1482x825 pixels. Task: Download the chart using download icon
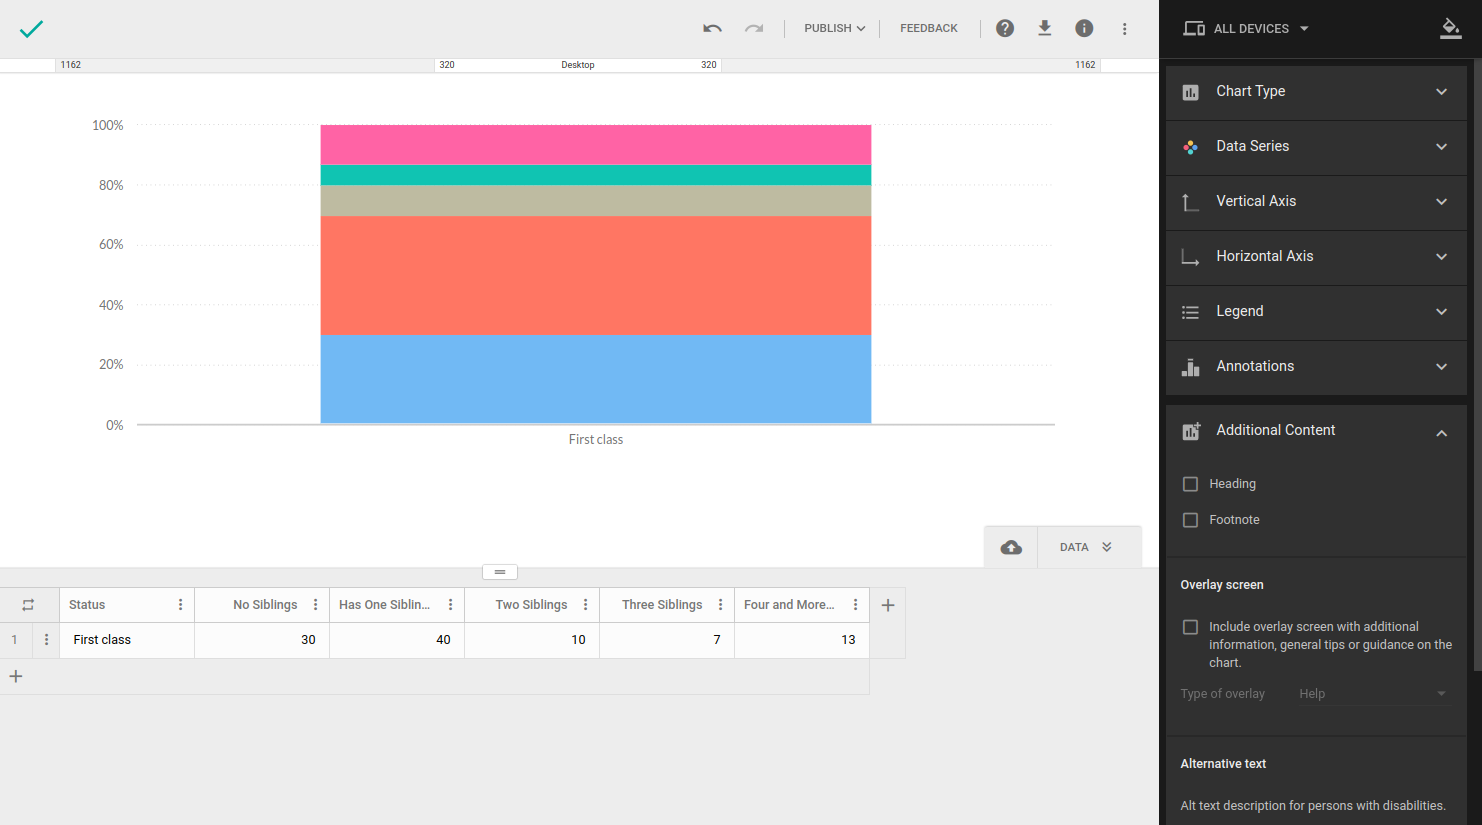point(1044,29)
